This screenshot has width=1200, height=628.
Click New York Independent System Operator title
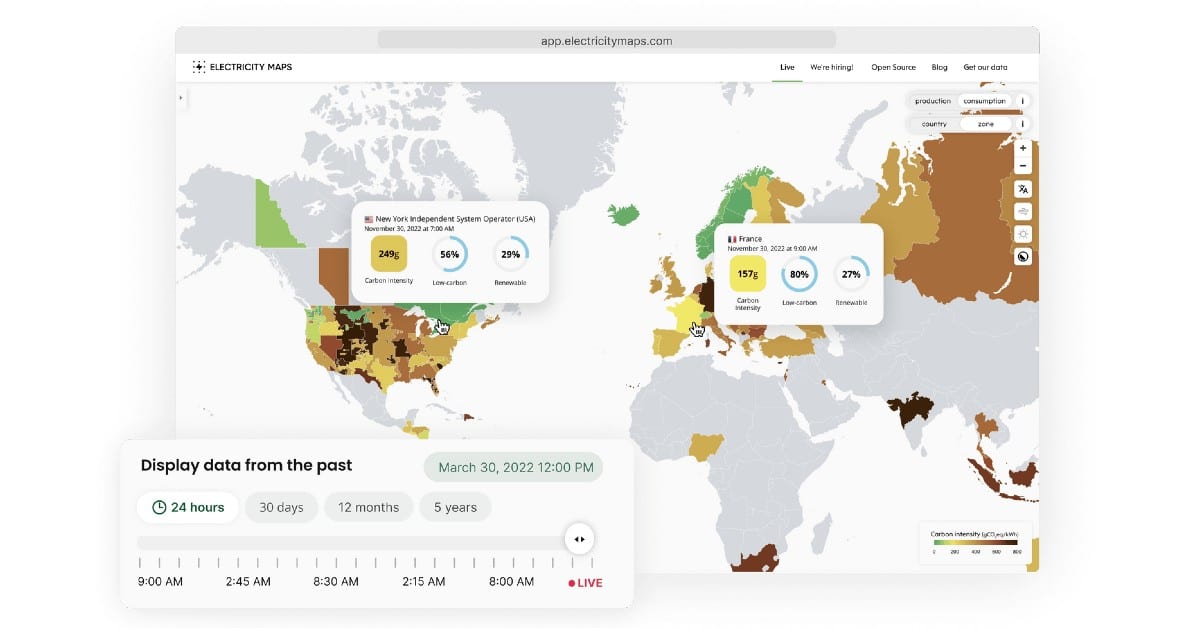click(455, 219)
